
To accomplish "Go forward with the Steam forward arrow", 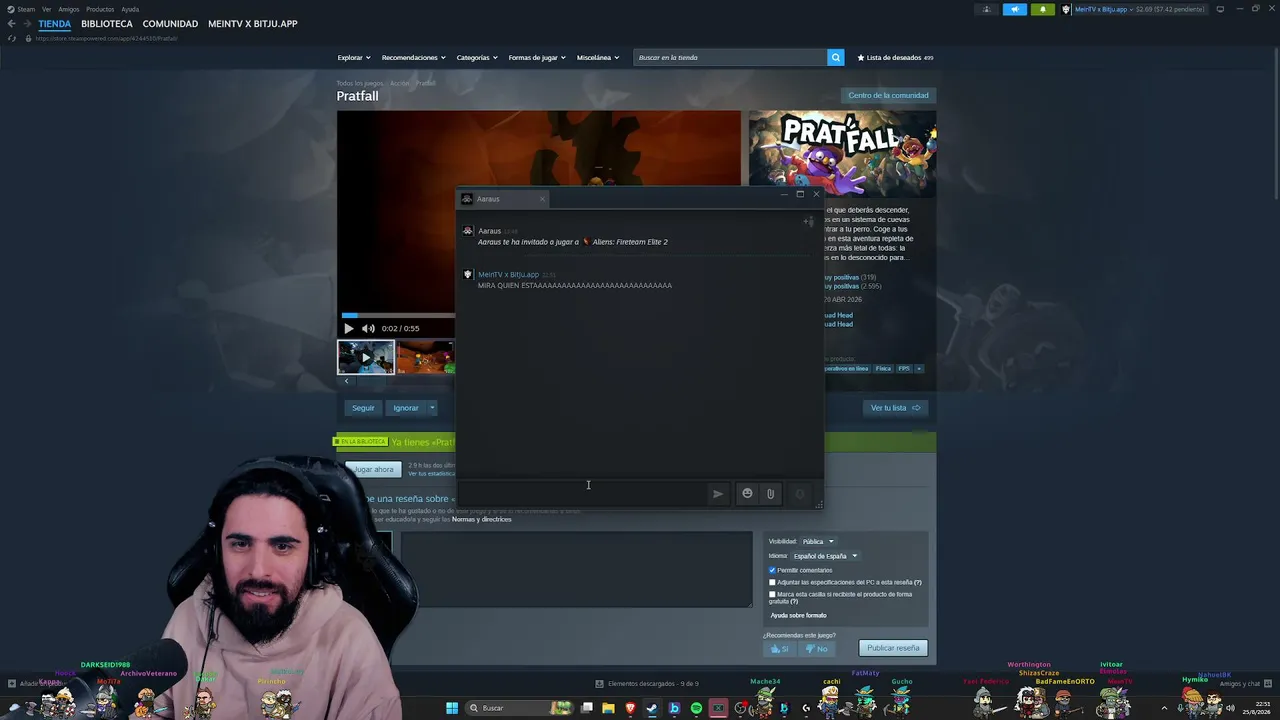I will click(x=28, y=24).
